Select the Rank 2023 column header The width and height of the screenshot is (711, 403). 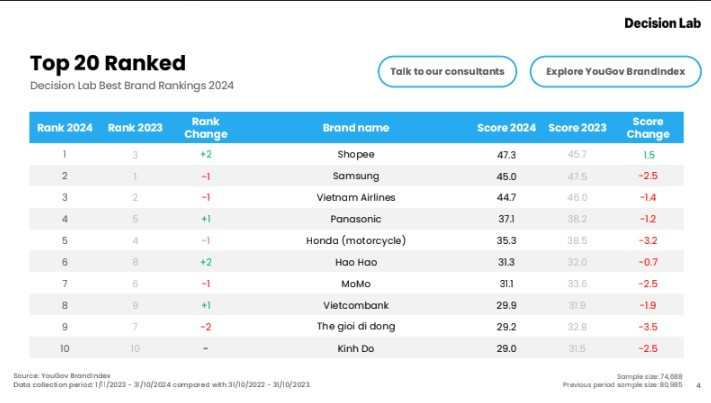pyautogui.click(x=135, y=128)
